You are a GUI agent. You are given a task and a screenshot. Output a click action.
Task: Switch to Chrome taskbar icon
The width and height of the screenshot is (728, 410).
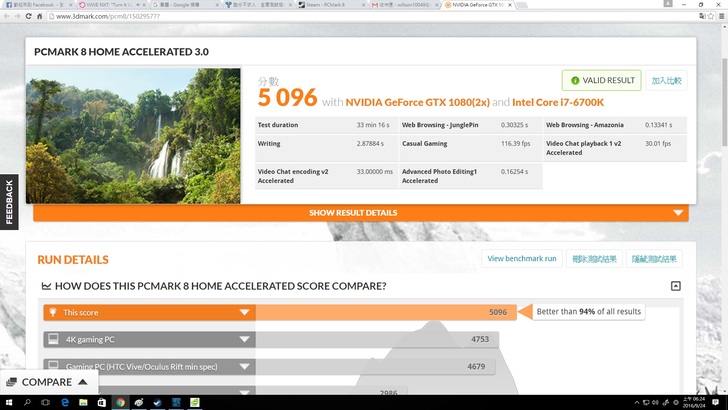[120, 403]
